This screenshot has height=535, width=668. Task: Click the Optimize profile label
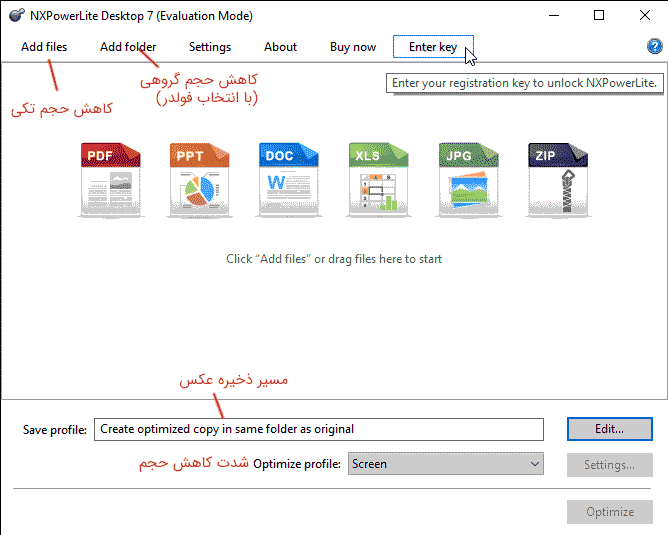coord(297,464)
